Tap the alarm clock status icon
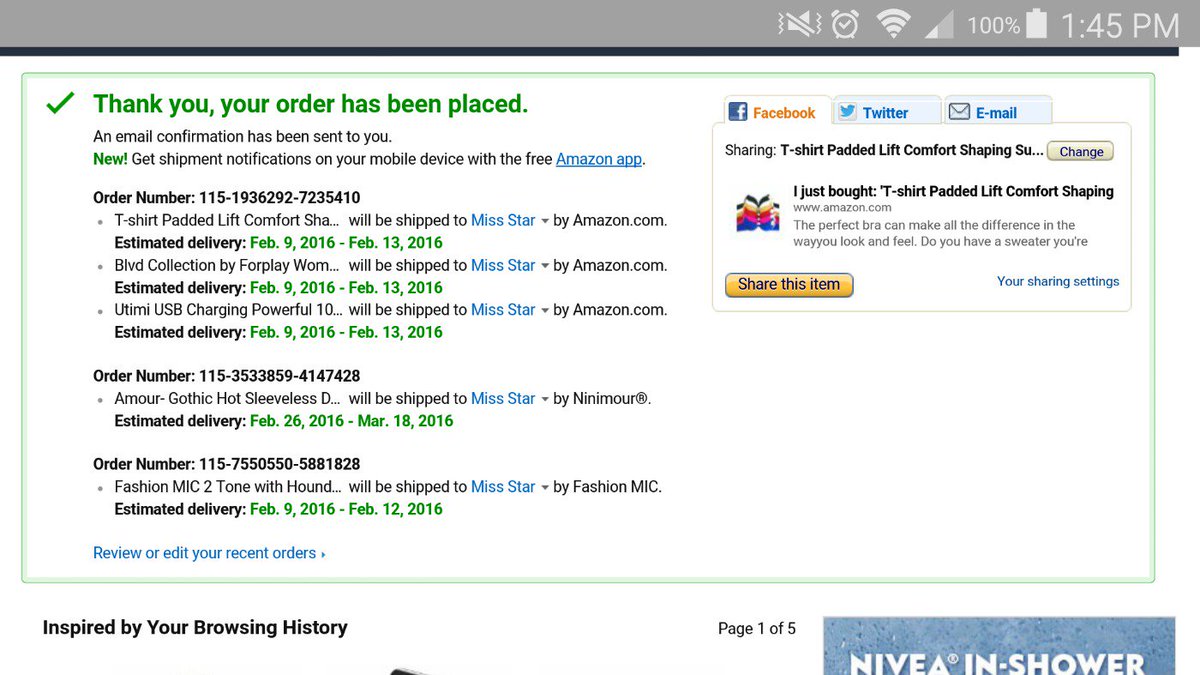The height and width of the screenshot is (675, 1200). (845, 24)
